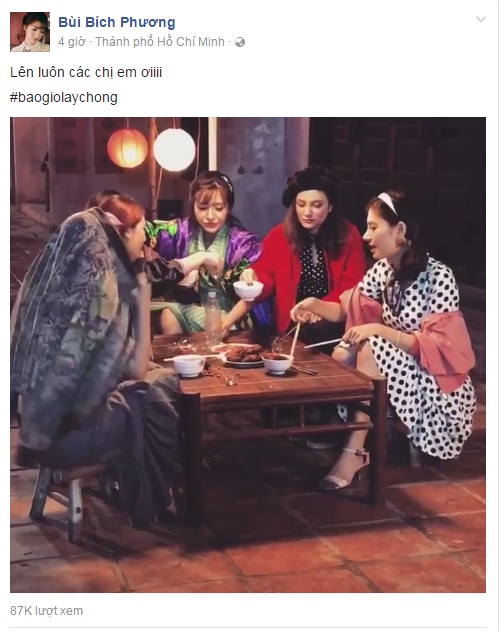The image size is (499, 631).
Task: Click the '87K lượt xem' view count
Action: click(x=47, y=610)
